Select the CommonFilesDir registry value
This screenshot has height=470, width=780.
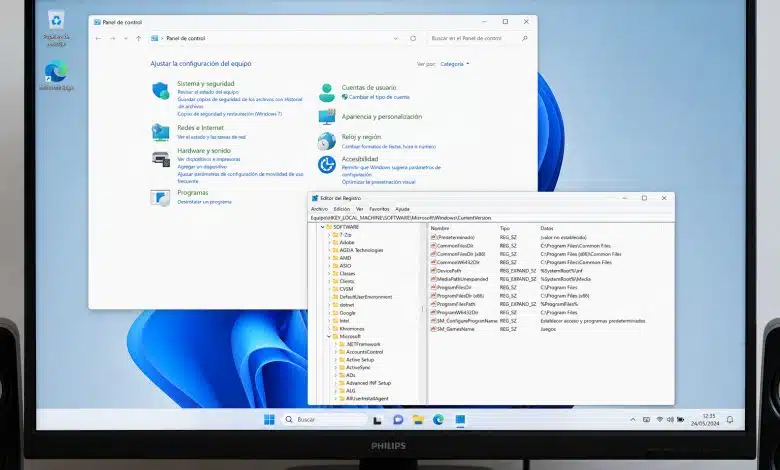click(455, 246)
